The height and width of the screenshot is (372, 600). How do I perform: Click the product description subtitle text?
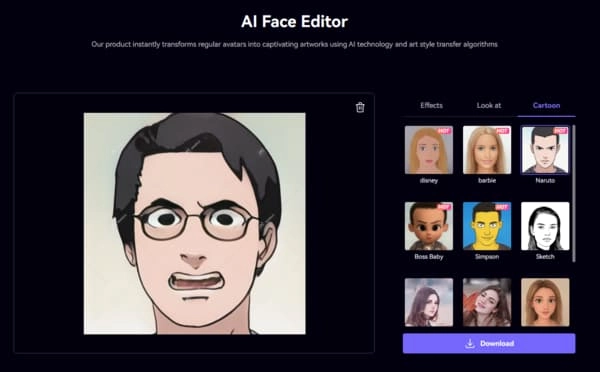pos(294,44)
